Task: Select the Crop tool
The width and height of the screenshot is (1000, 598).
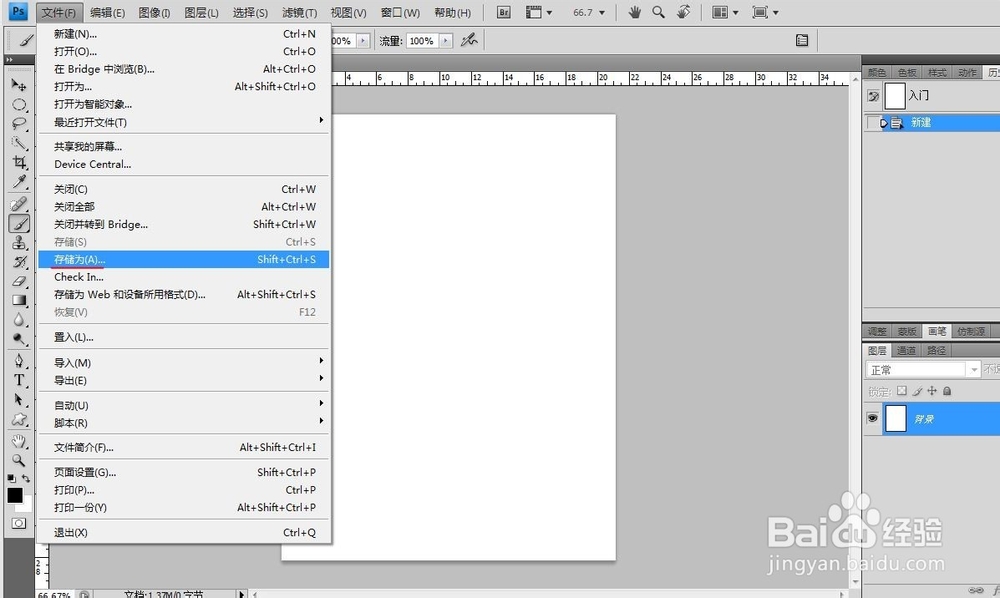Action: click(19, 162)
